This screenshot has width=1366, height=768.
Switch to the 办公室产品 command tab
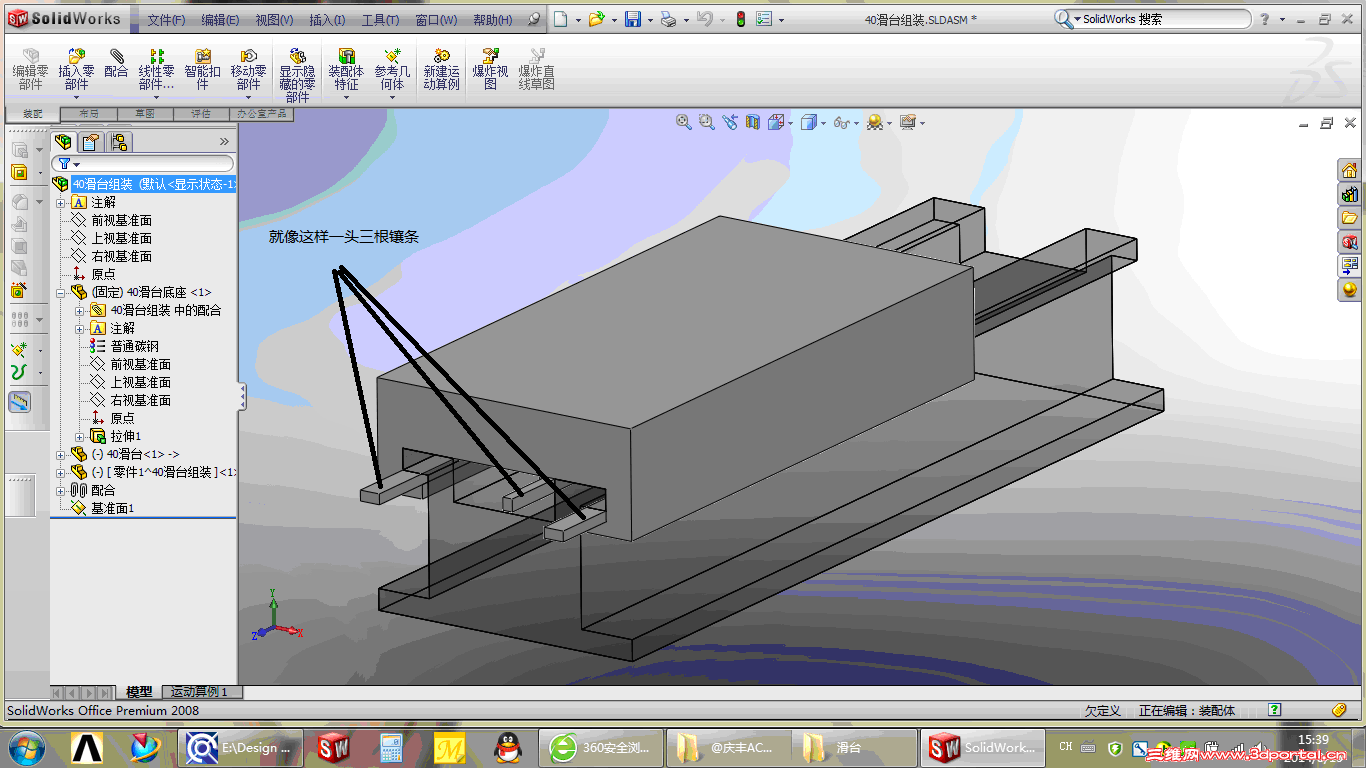[261, 114]
